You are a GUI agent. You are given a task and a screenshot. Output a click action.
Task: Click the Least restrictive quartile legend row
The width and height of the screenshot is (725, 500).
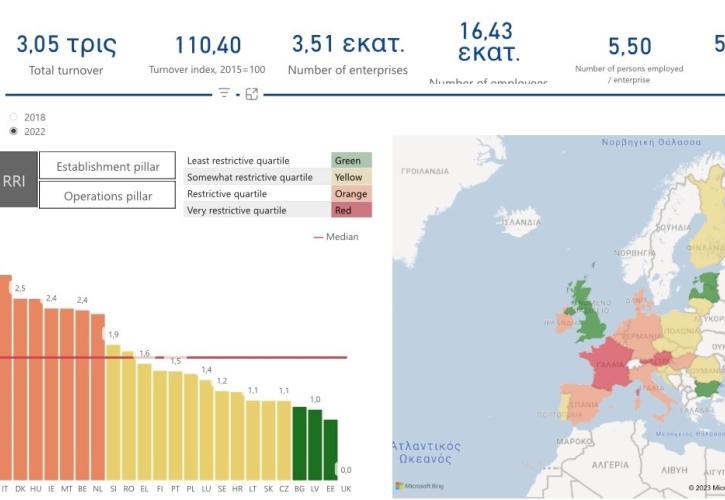(x=277, y=160)
